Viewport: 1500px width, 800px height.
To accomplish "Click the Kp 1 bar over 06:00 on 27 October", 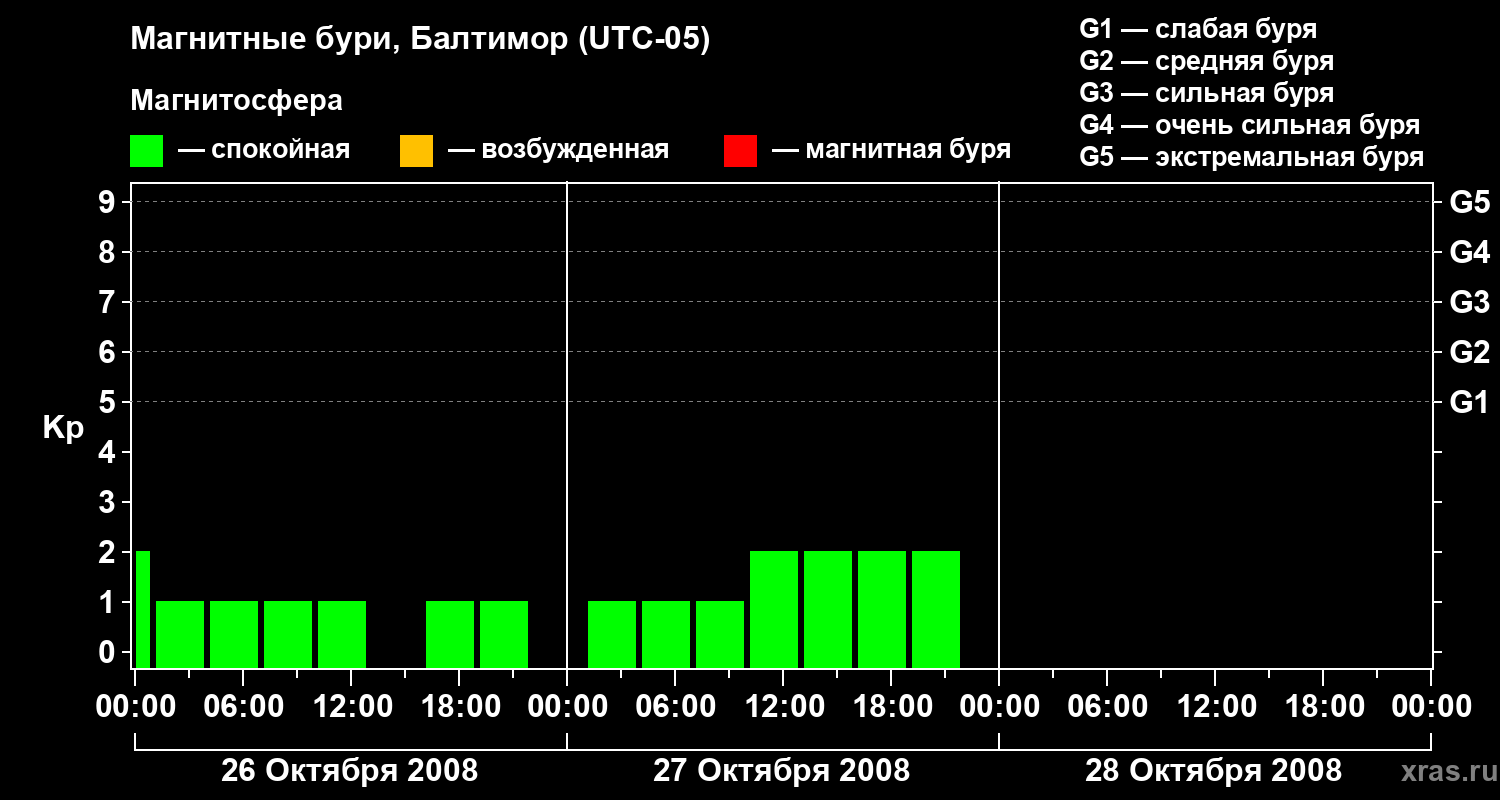I will click(x=666, y=634).
